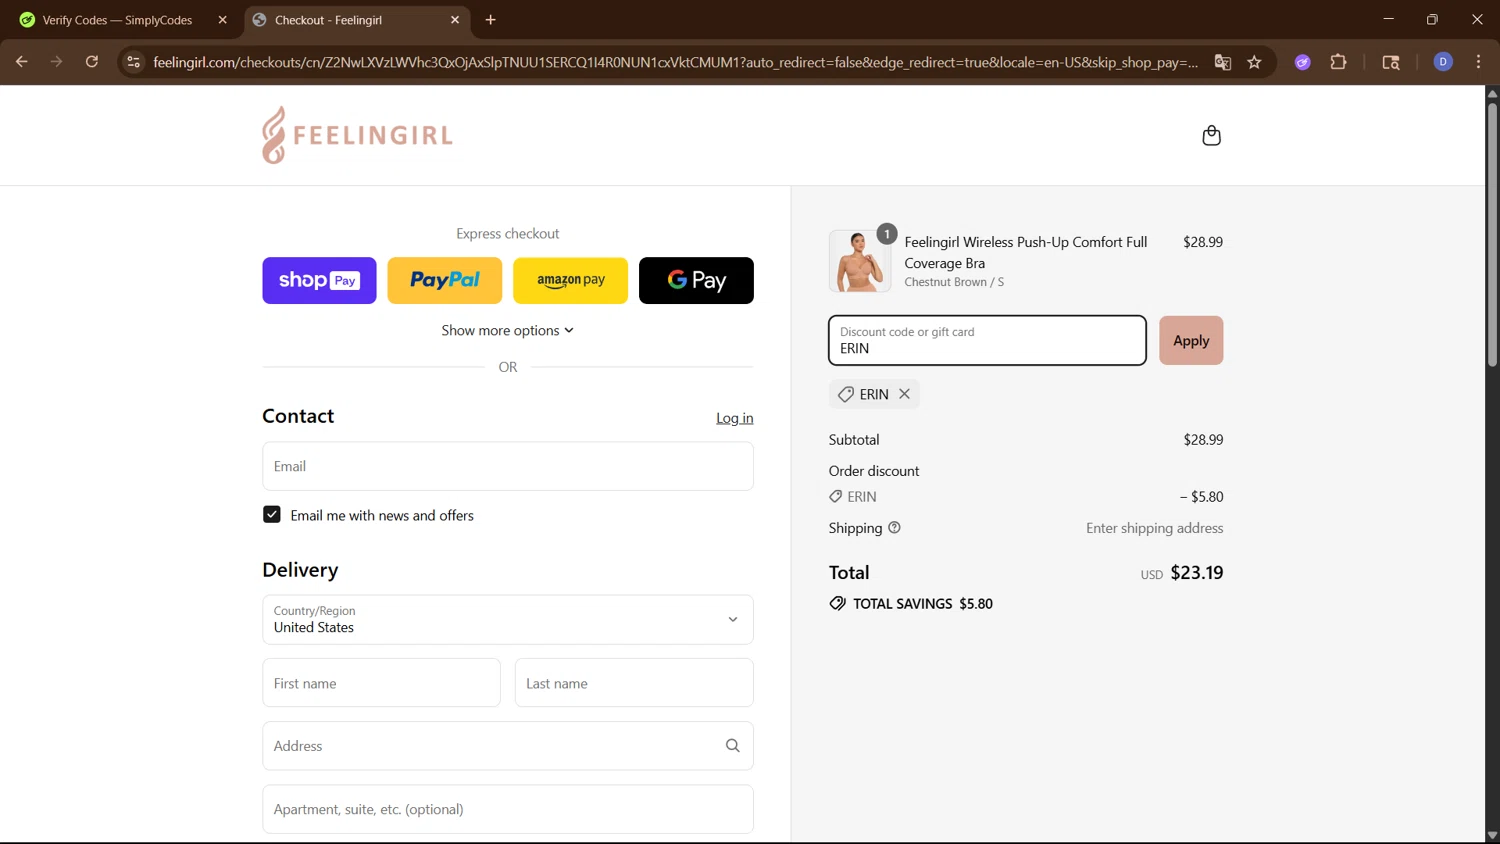Bookmark this page with star

click(x=1254, y=62)
